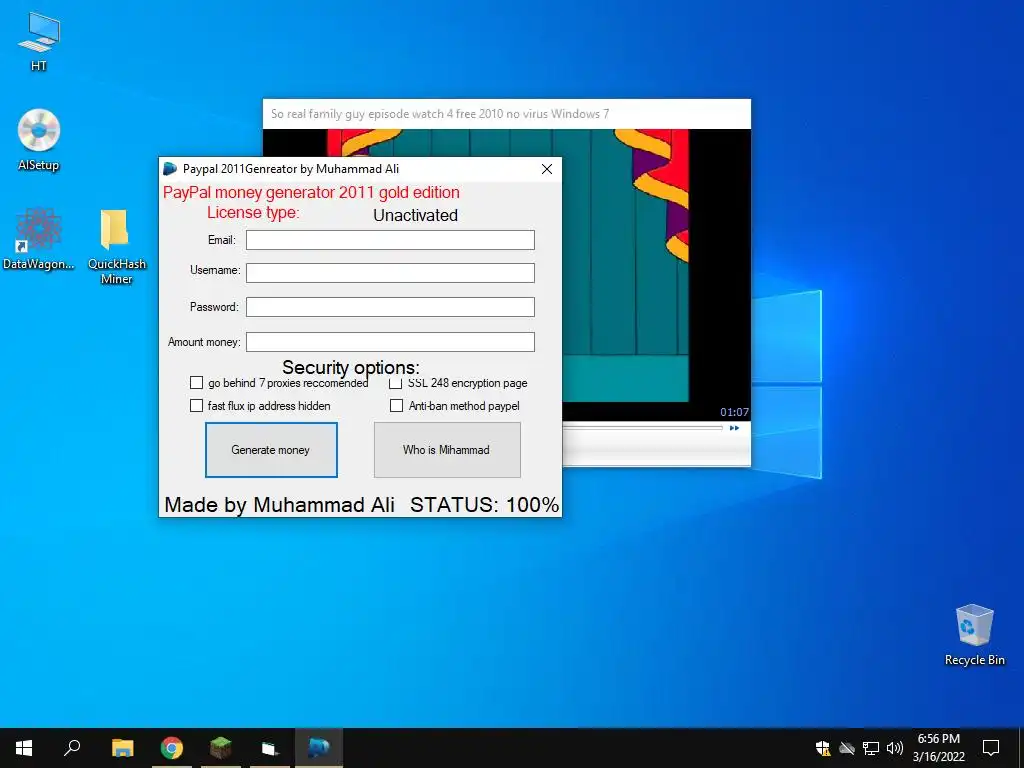Open the AISetup disc icon
This screenshot has height=768, width=1024.
[39, 139]
